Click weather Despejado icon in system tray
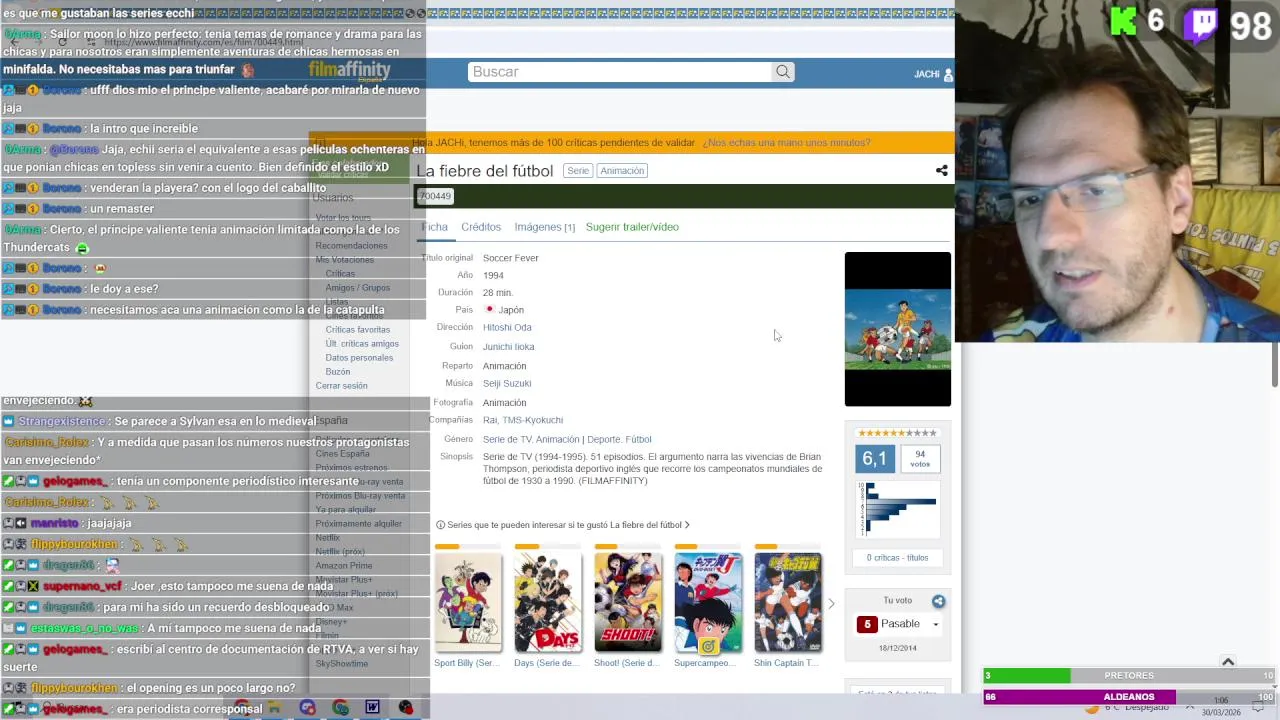 [1092, 708]
